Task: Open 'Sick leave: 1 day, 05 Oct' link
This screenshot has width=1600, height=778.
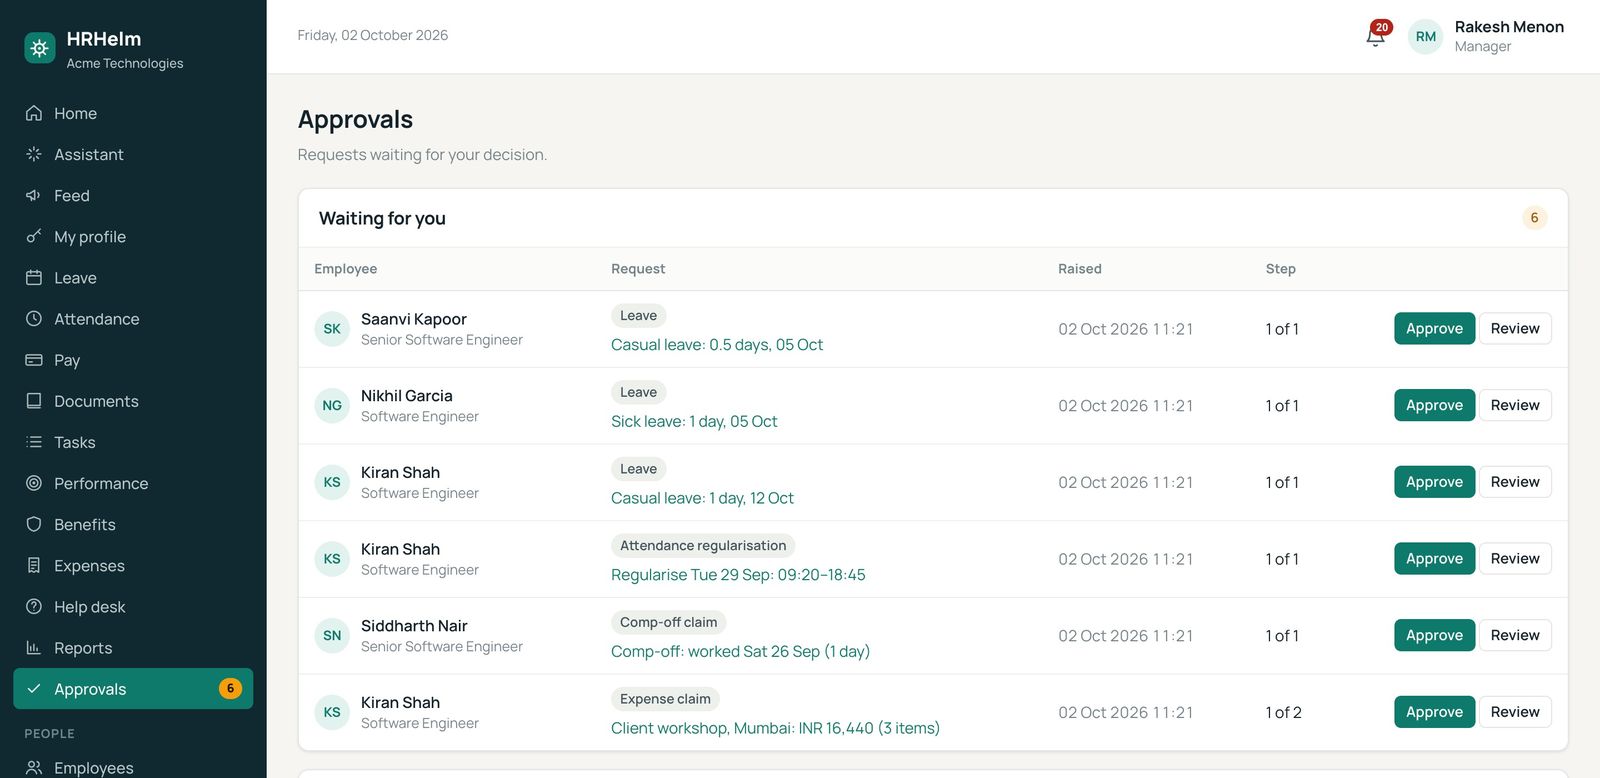Action: coord(694,422)
